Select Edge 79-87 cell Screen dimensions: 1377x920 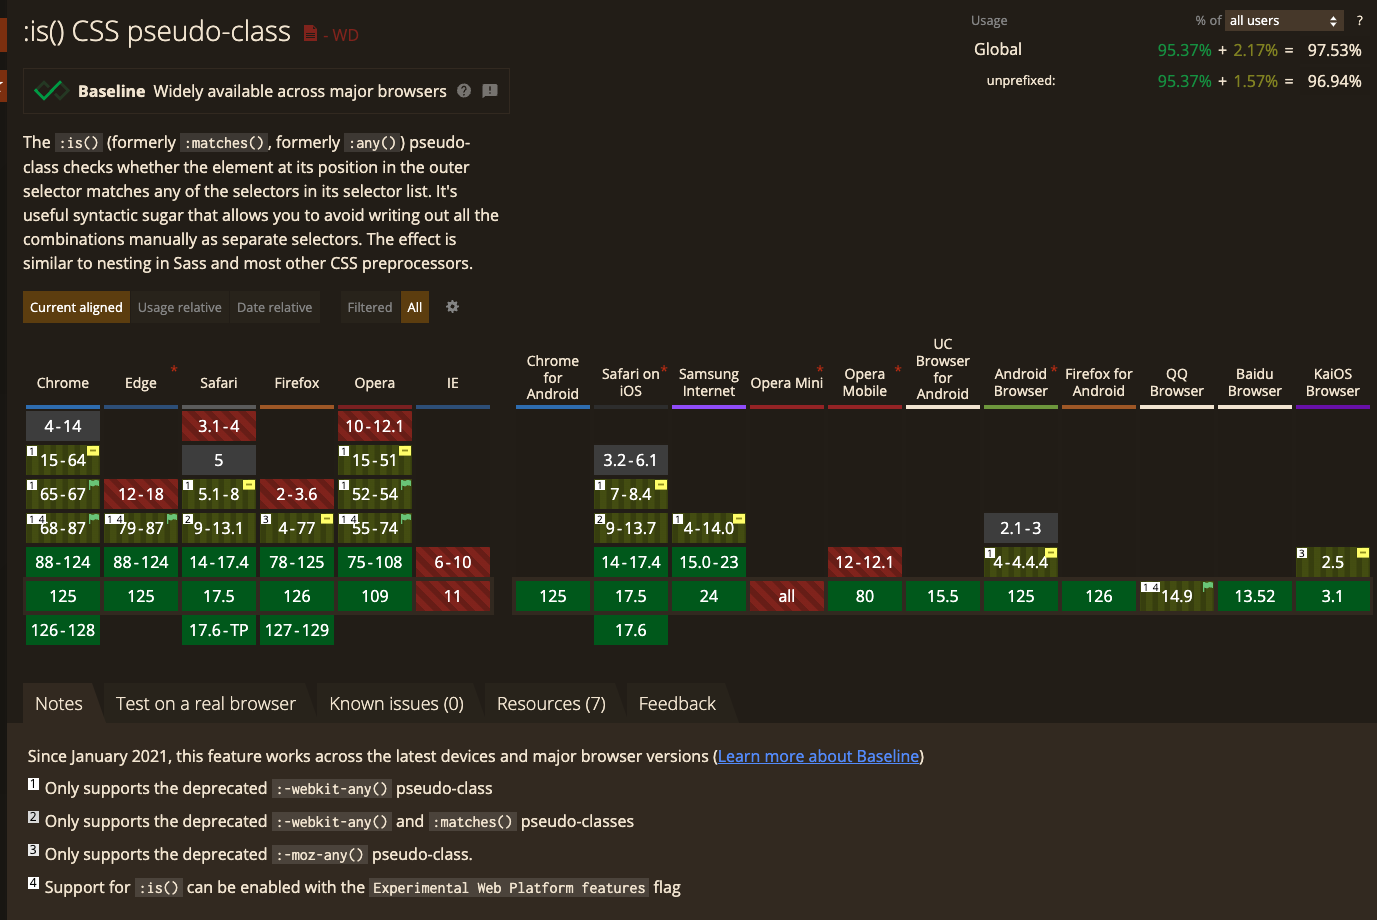[141, 528]
